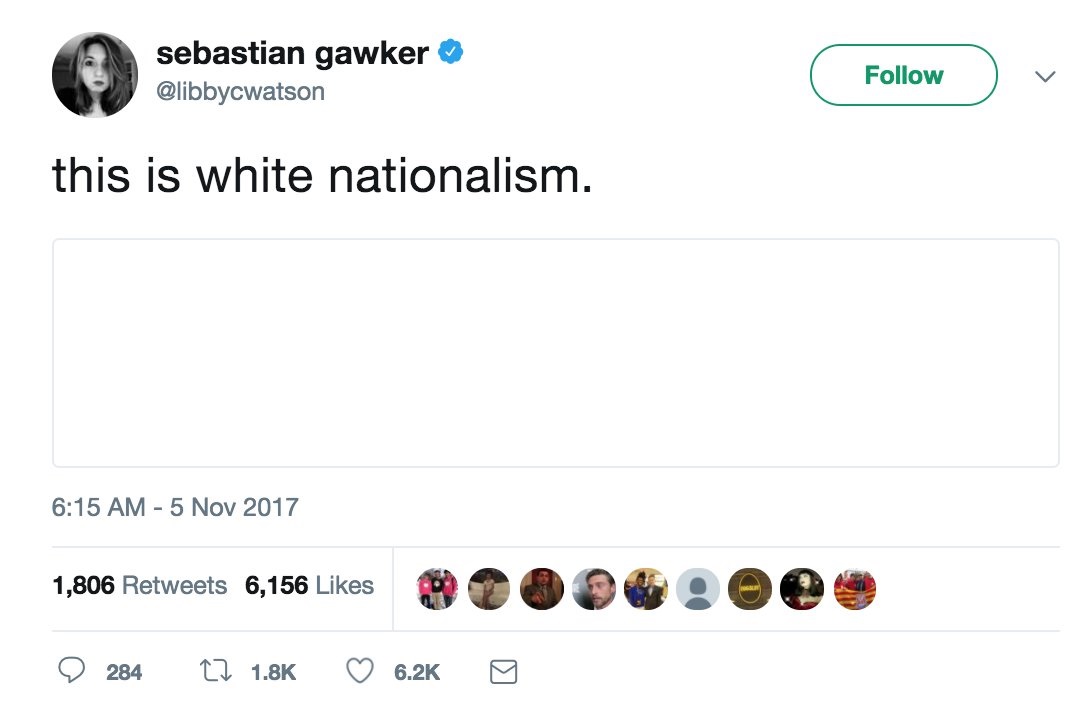The image size is (1086, 722).
Task: Expand the tweet options chevron menu
Action: pos(1045,76)
